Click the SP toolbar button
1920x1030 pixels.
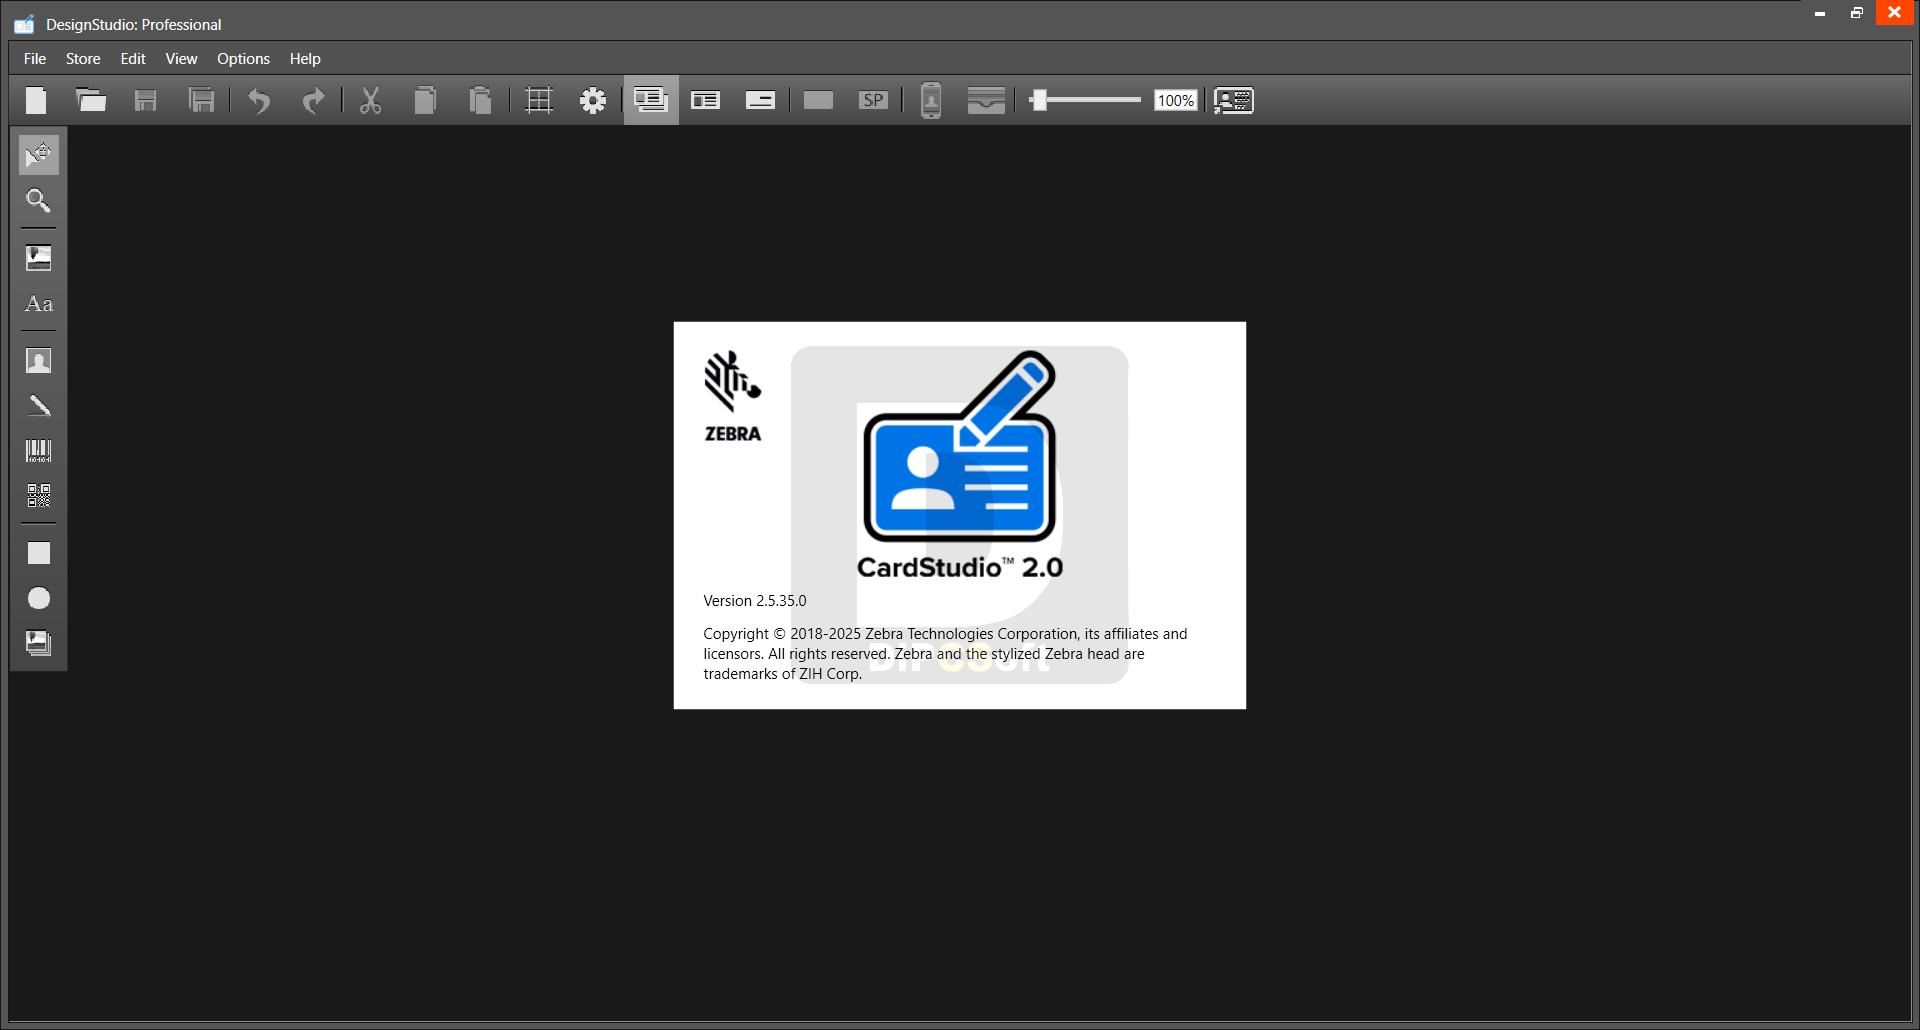coord(873,100)
